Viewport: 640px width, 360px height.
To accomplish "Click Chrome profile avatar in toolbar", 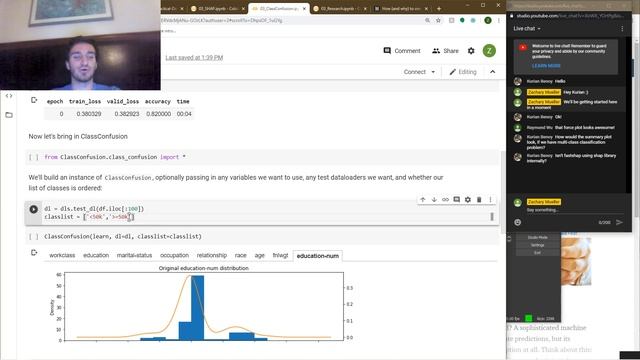I will tap(487, 20).
